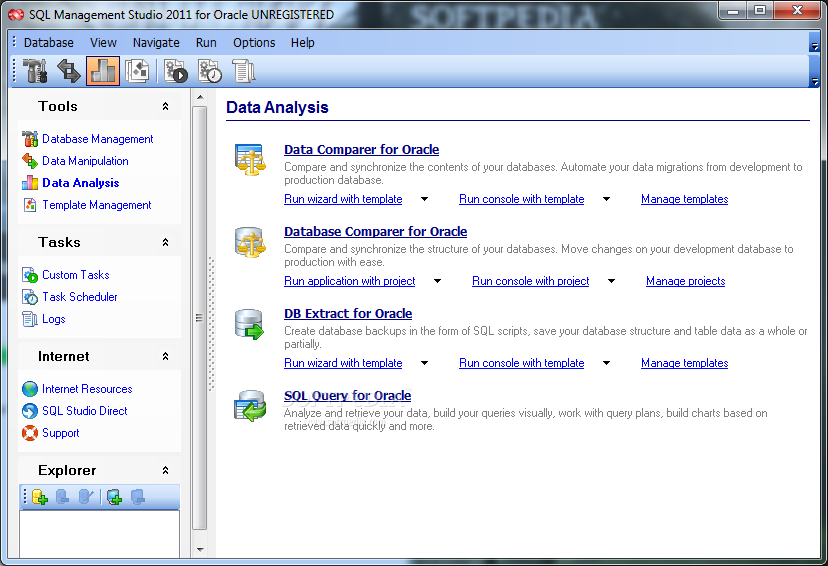The height and width of the screenshot is (566, 828).
Task: Open Internet Resources link
Action: pyautogui.click(x=87, y=389)
